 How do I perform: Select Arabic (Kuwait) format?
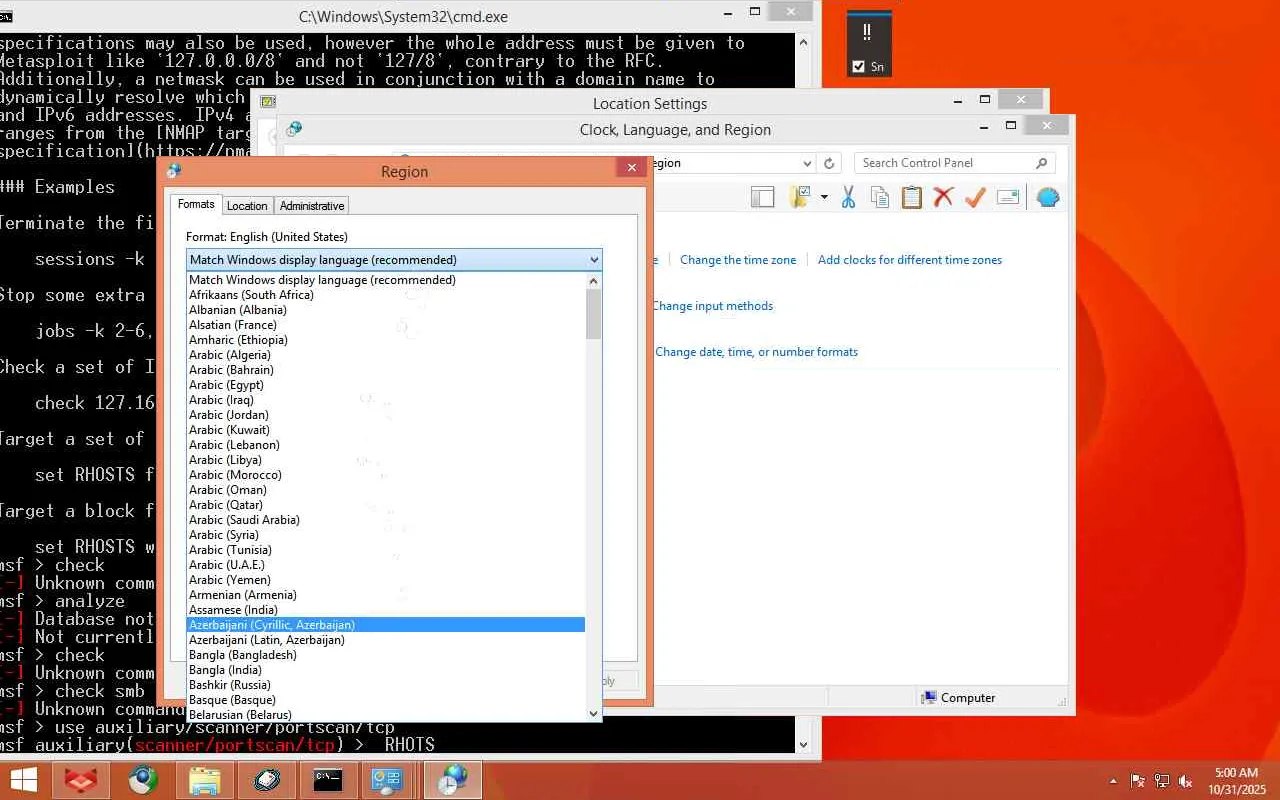tap(386, 430)
